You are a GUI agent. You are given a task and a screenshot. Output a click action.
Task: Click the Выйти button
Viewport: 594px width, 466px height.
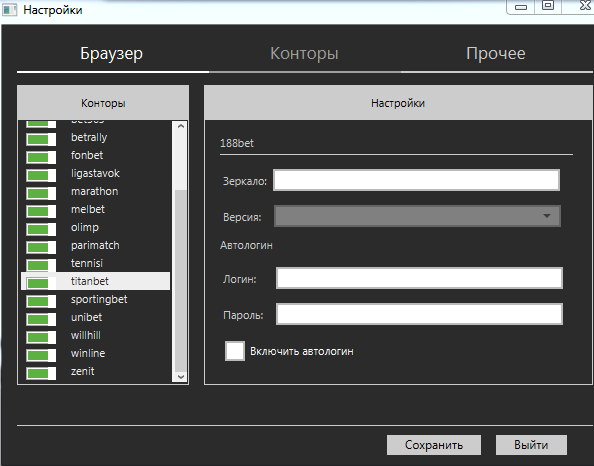531,445
